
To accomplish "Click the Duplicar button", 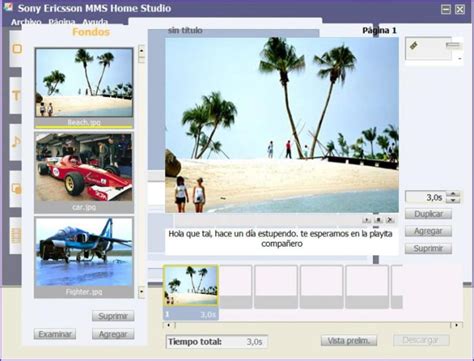I will (428, 214).
